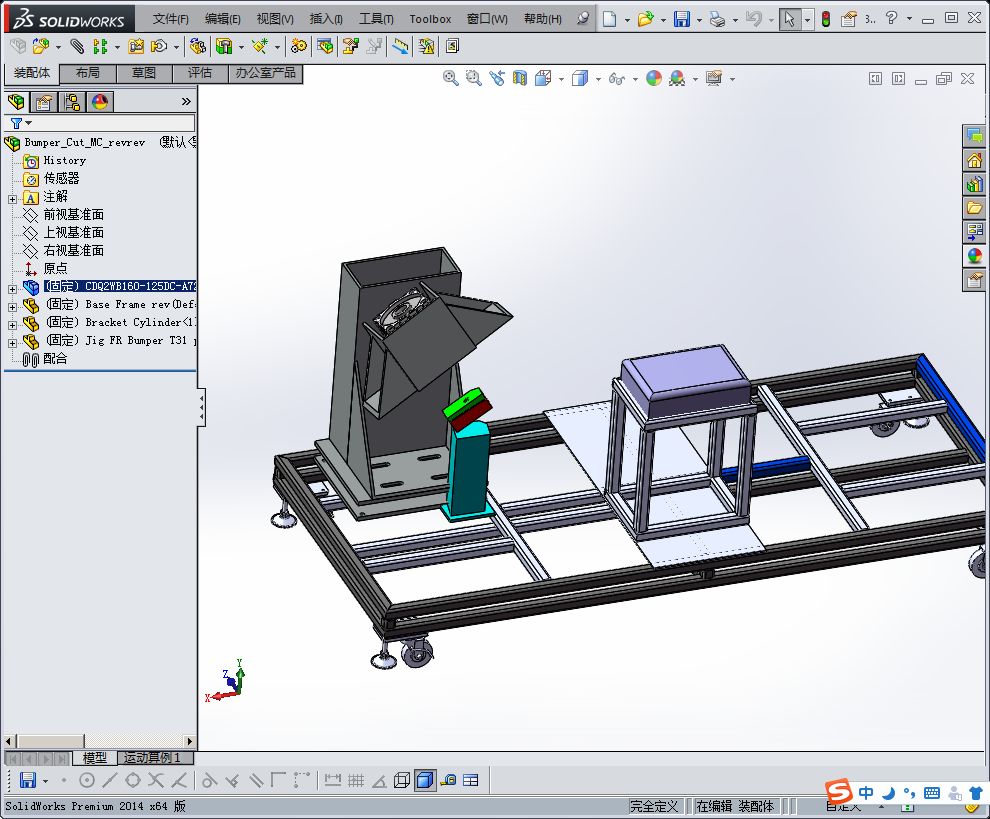
Task: Toggle the Select arrow tool
Action: click(x=790, y=19)
